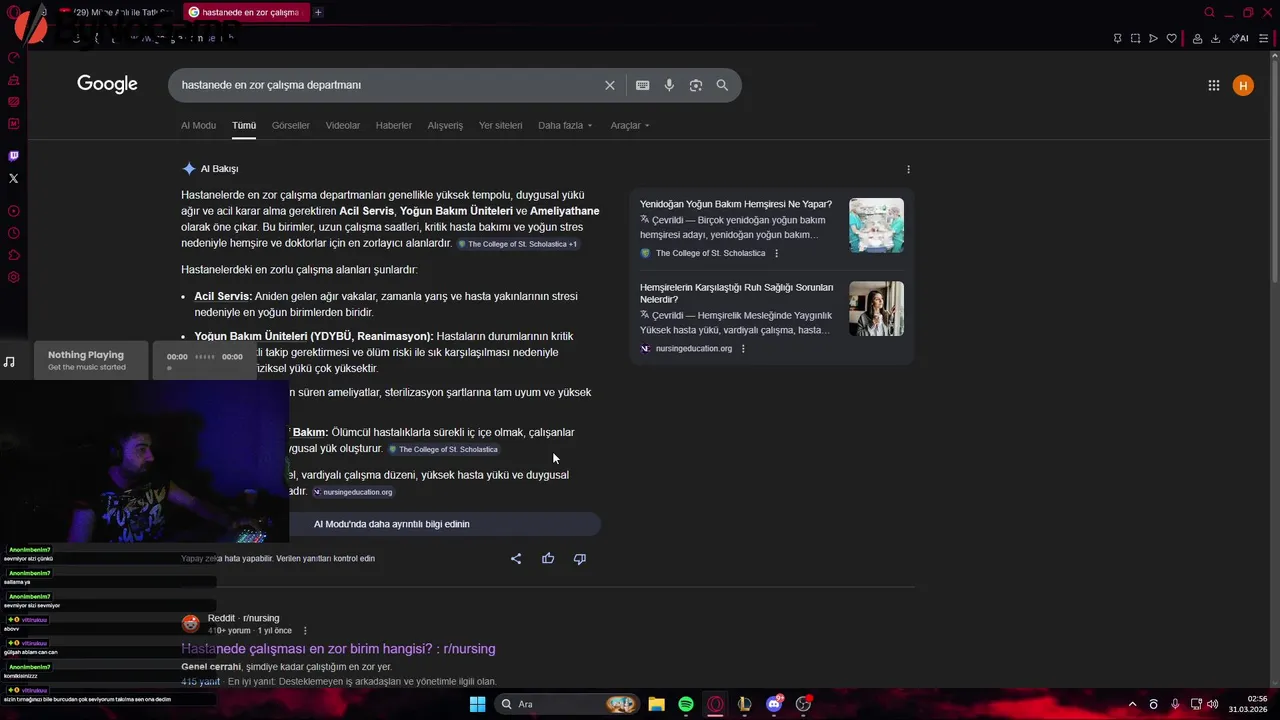Open Yenidoğan Yoğun Bakım Hemşiresi article
The width and height of the screenshot is (1280, 720).
[x=736, y=204]
